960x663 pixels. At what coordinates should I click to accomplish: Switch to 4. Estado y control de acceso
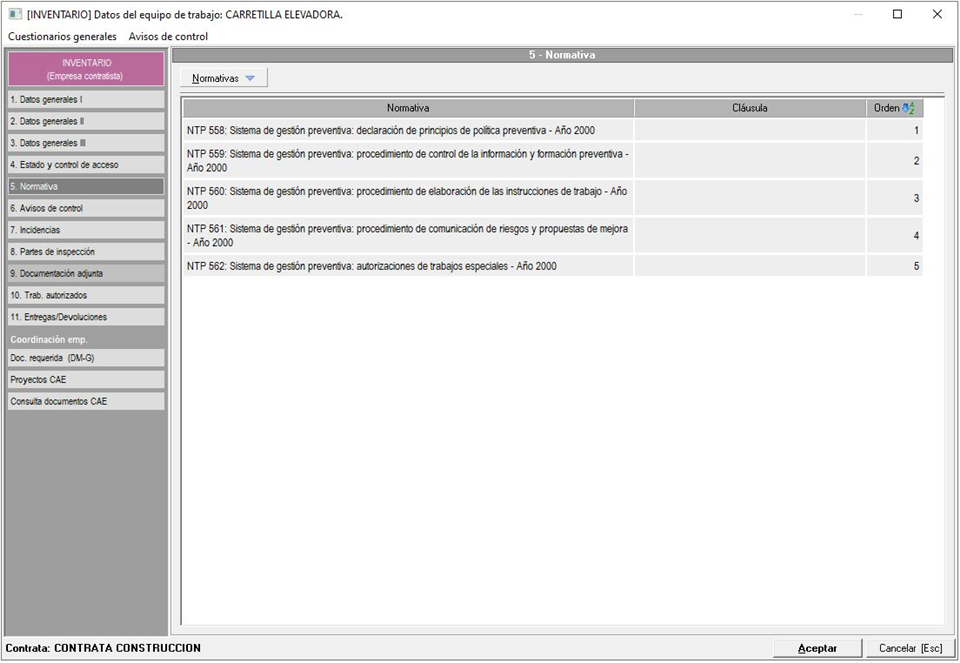pyautogui.click(x=86, y=165)
